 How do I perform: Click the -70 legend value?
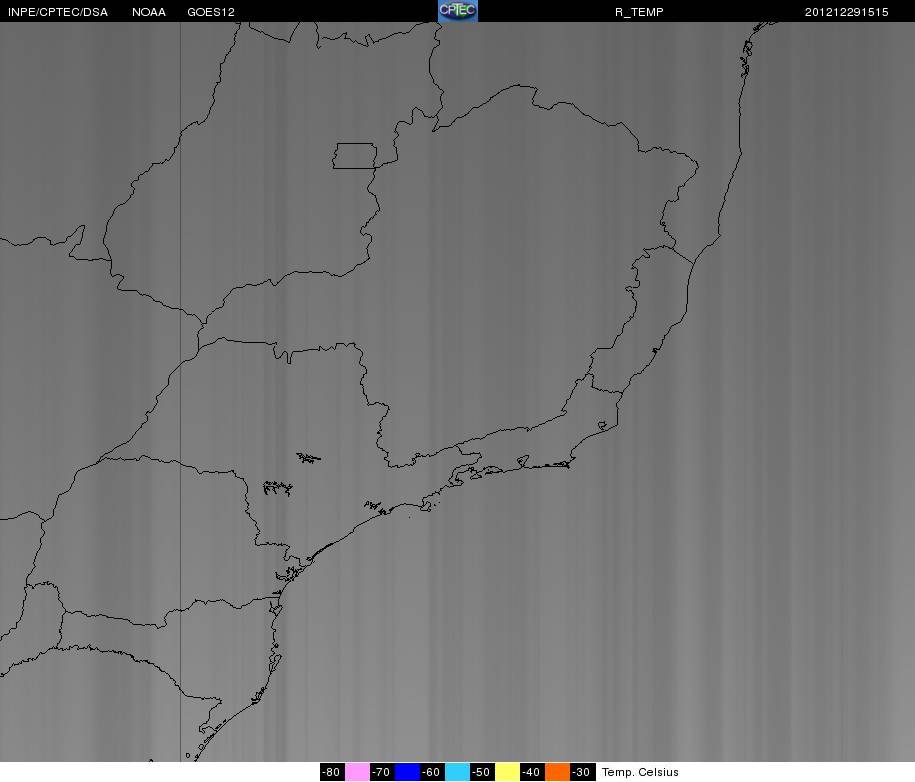coord(382,772)
